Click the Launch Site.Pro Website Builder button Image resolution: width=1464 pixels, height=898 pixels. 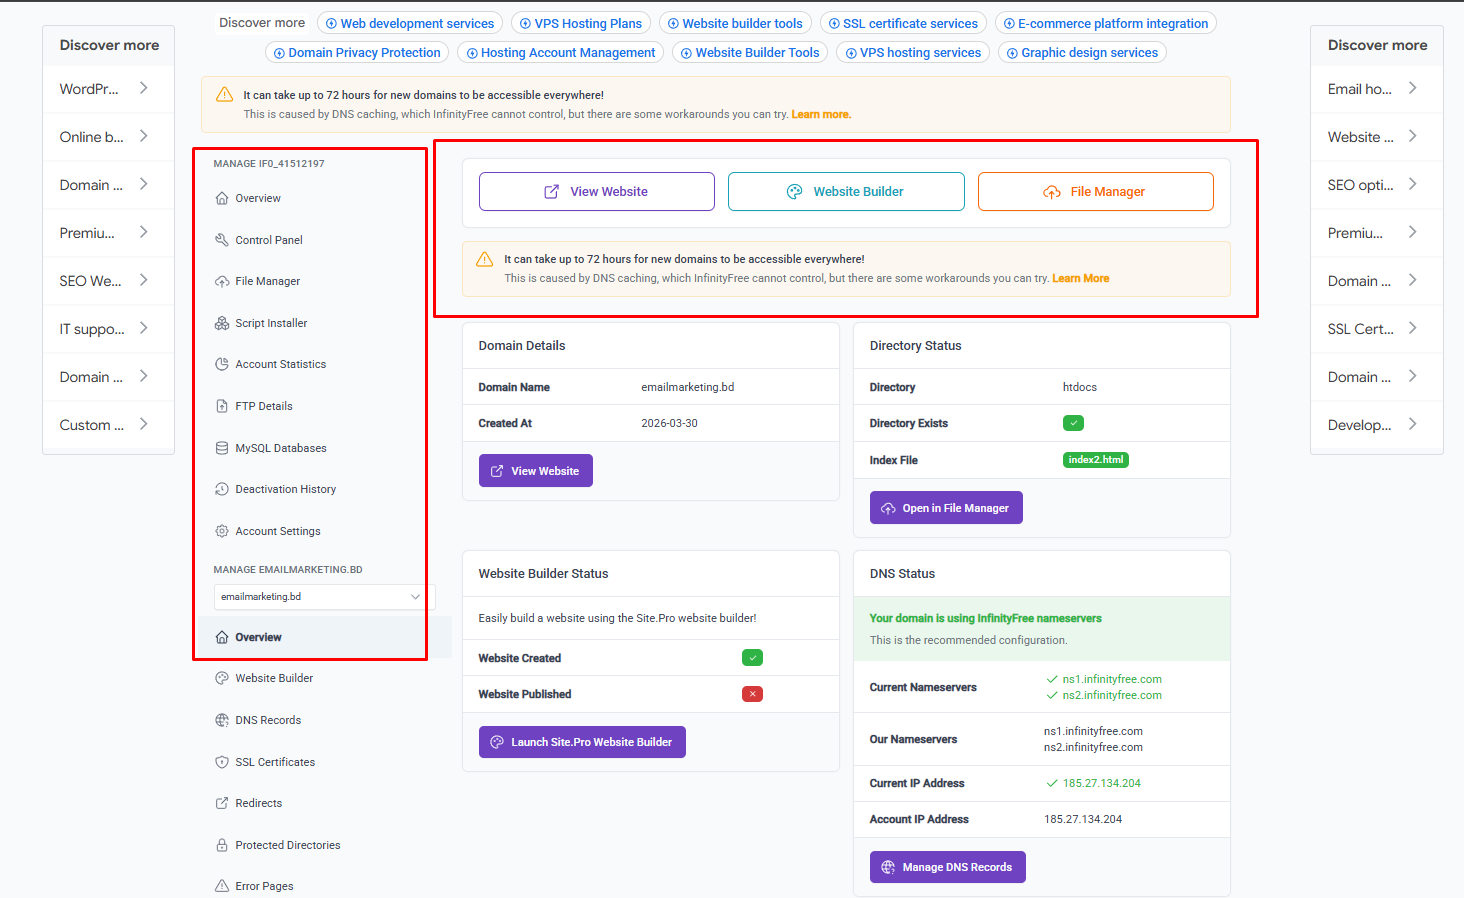click(x=582, y=742)
